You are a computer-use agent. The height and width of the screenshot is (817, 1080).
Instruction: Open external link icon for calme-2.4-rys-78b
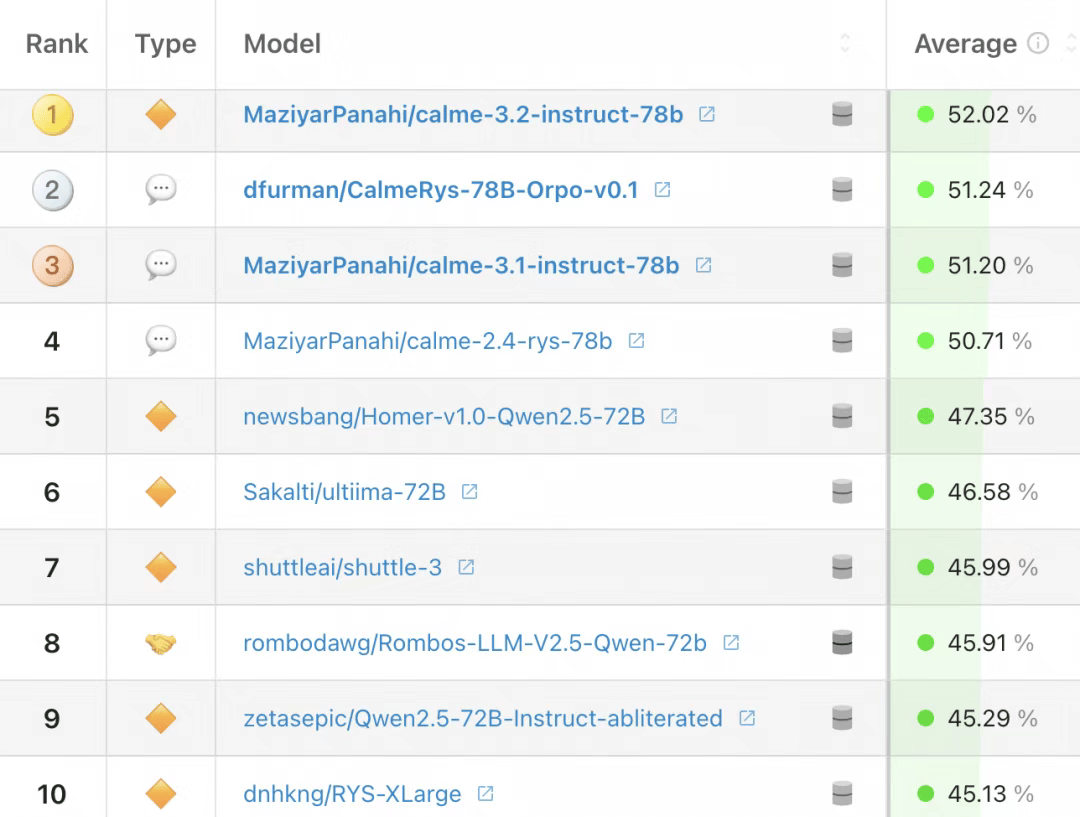coord(636,340)
